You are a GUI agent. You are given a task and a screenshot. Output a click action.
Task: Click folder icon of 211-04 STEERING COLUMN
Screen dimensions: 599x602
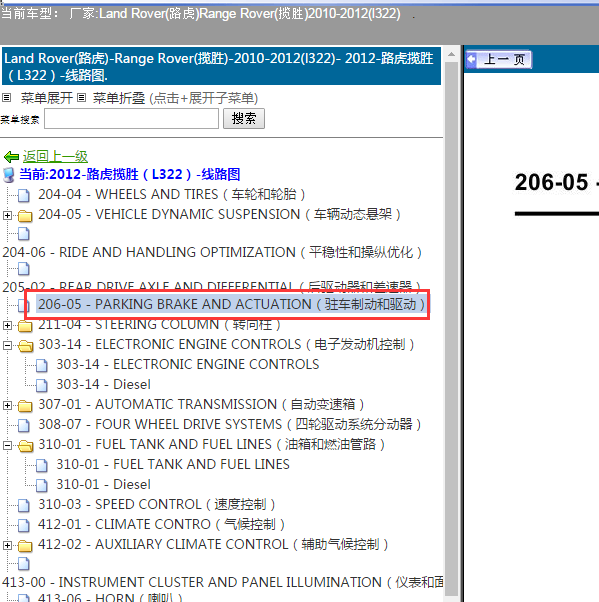click(25, 326)
